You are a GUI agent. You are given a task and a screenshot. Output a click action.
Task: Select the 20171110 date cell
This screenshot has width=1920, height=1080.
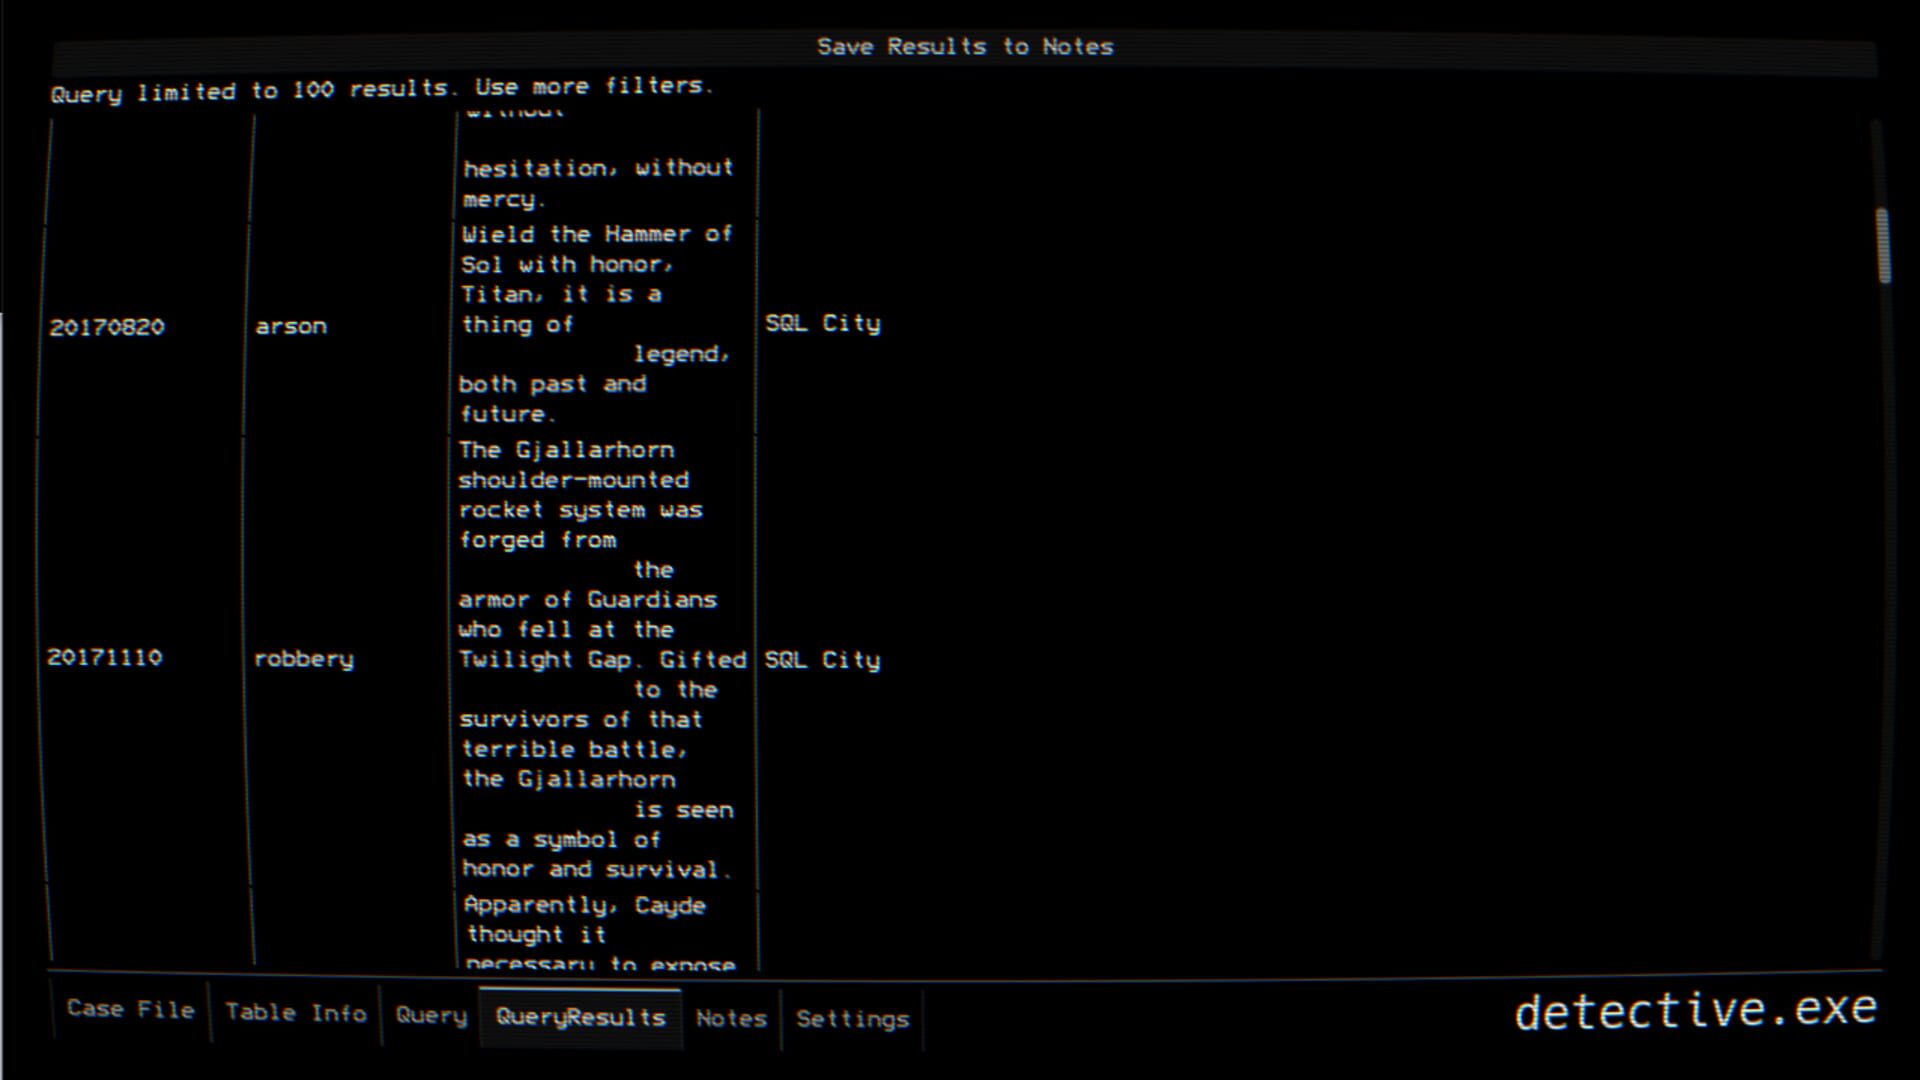[107, 658]
